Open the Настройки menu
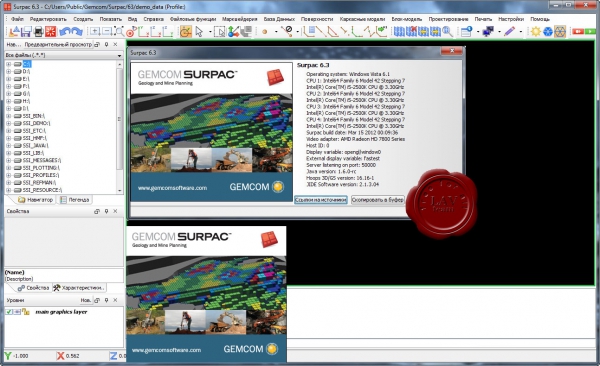This screenshot has width=600, height=366. 511,19
